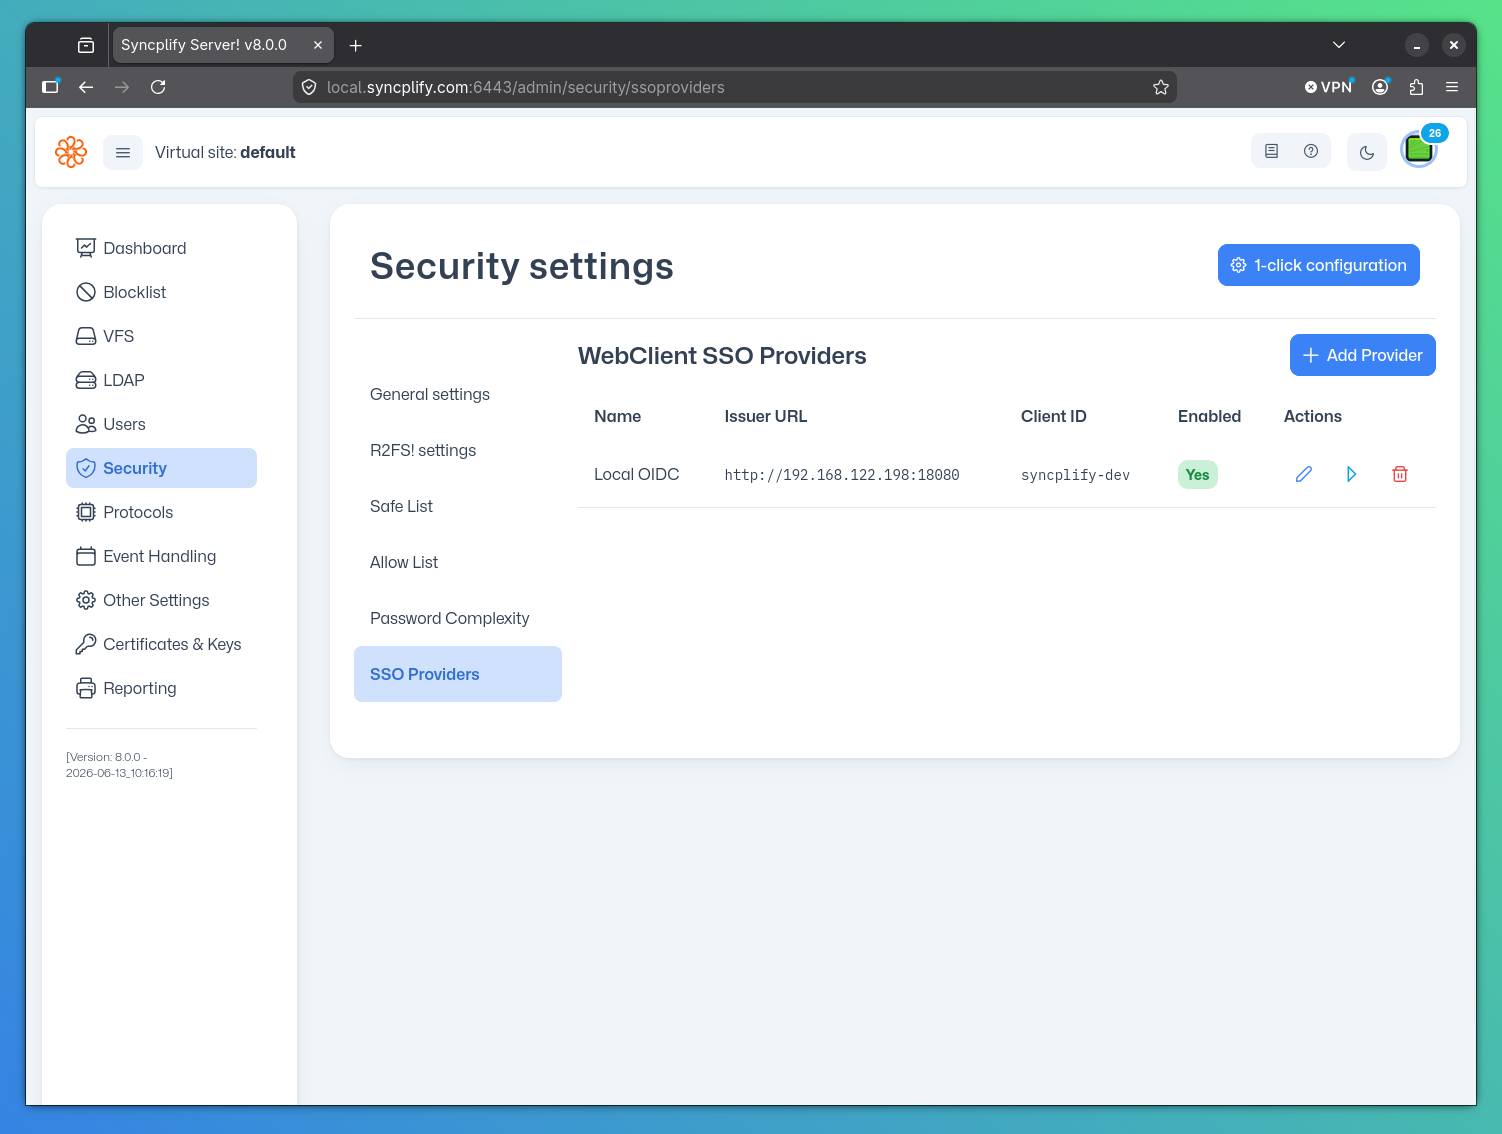Click the Protocols chip icon in sidebar
Viewport: 1502px width, 1134px height.
86,512
